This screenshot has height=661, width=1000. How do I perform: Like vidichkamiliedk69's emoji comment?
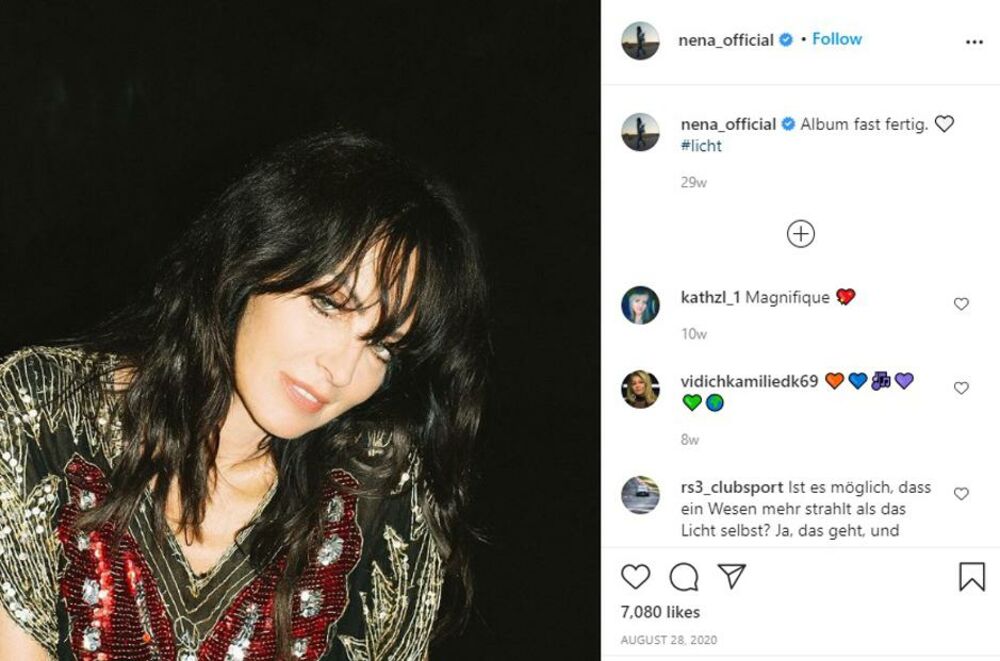coord(961,388)
